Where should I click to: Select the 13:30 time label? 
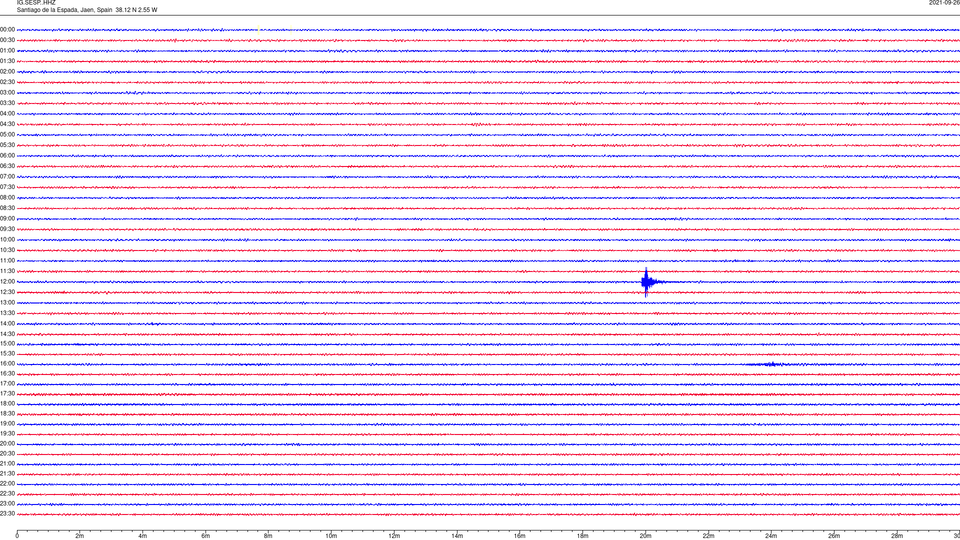7,313
